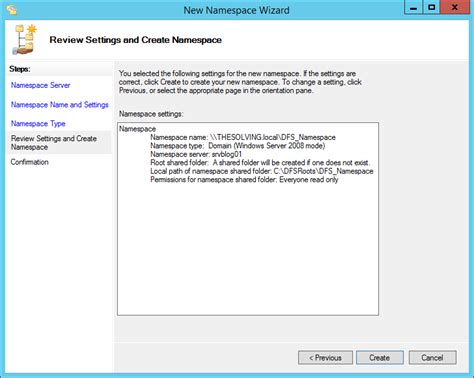Viewport: 474px width, 378px height.
Task: Select the Namespace server srvblog01 line
Action: coord(196,154)
